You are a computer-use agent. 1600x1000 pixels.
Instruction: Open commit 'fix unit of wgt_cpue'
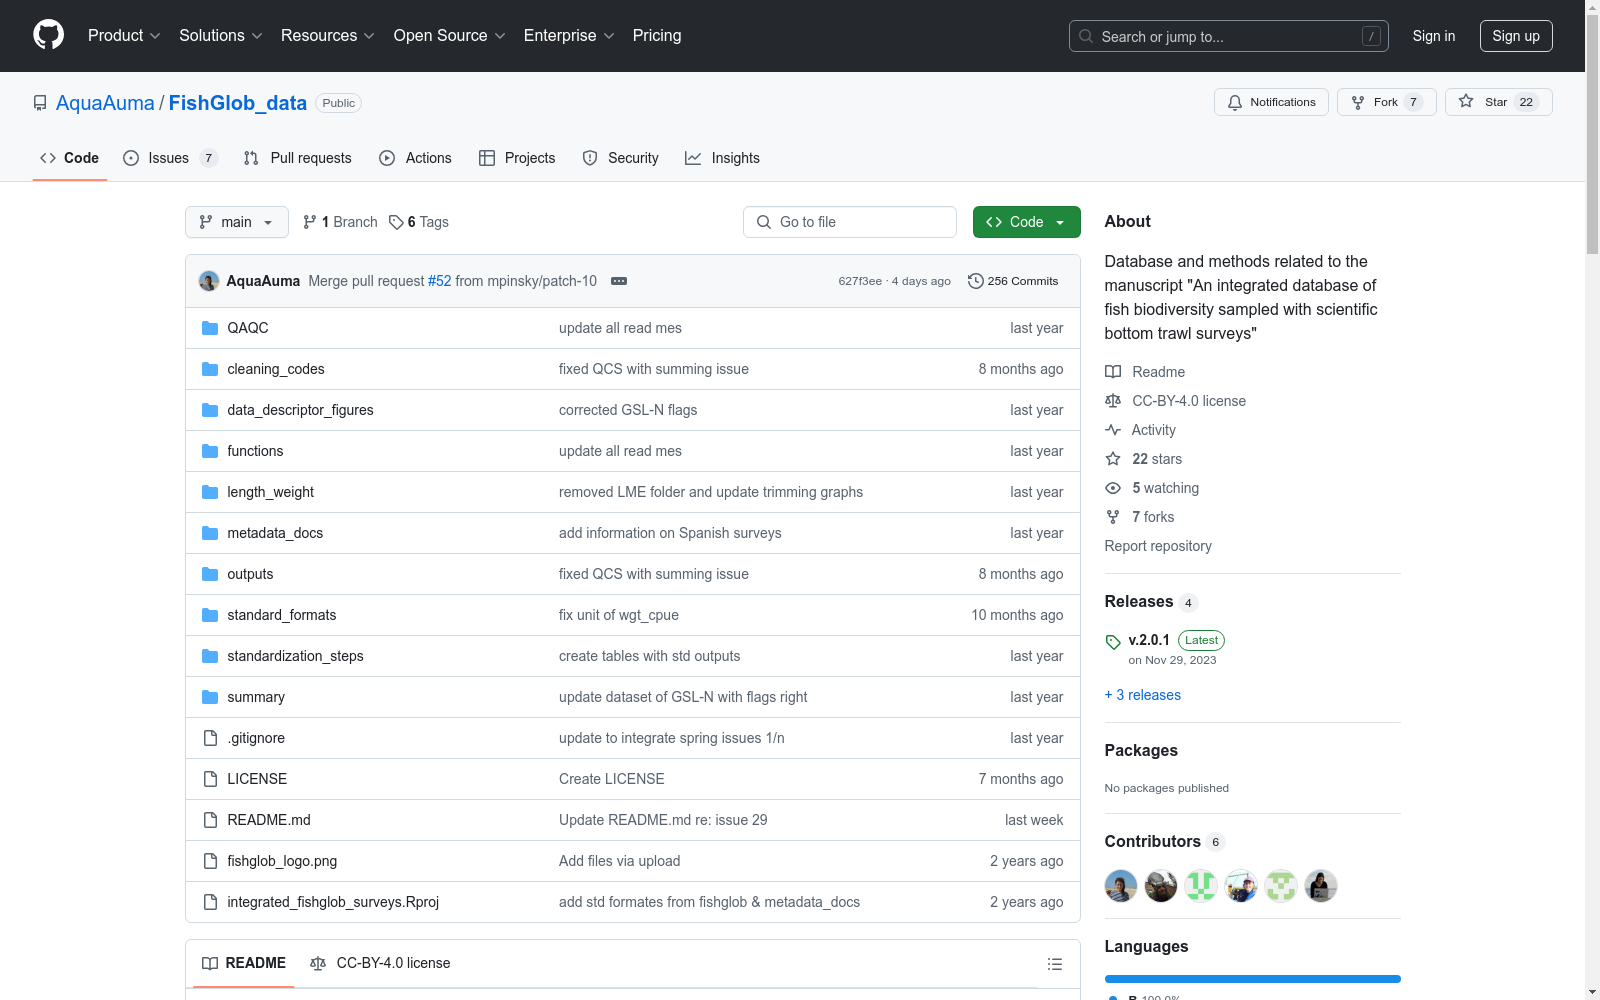click(x=619, y=615)
